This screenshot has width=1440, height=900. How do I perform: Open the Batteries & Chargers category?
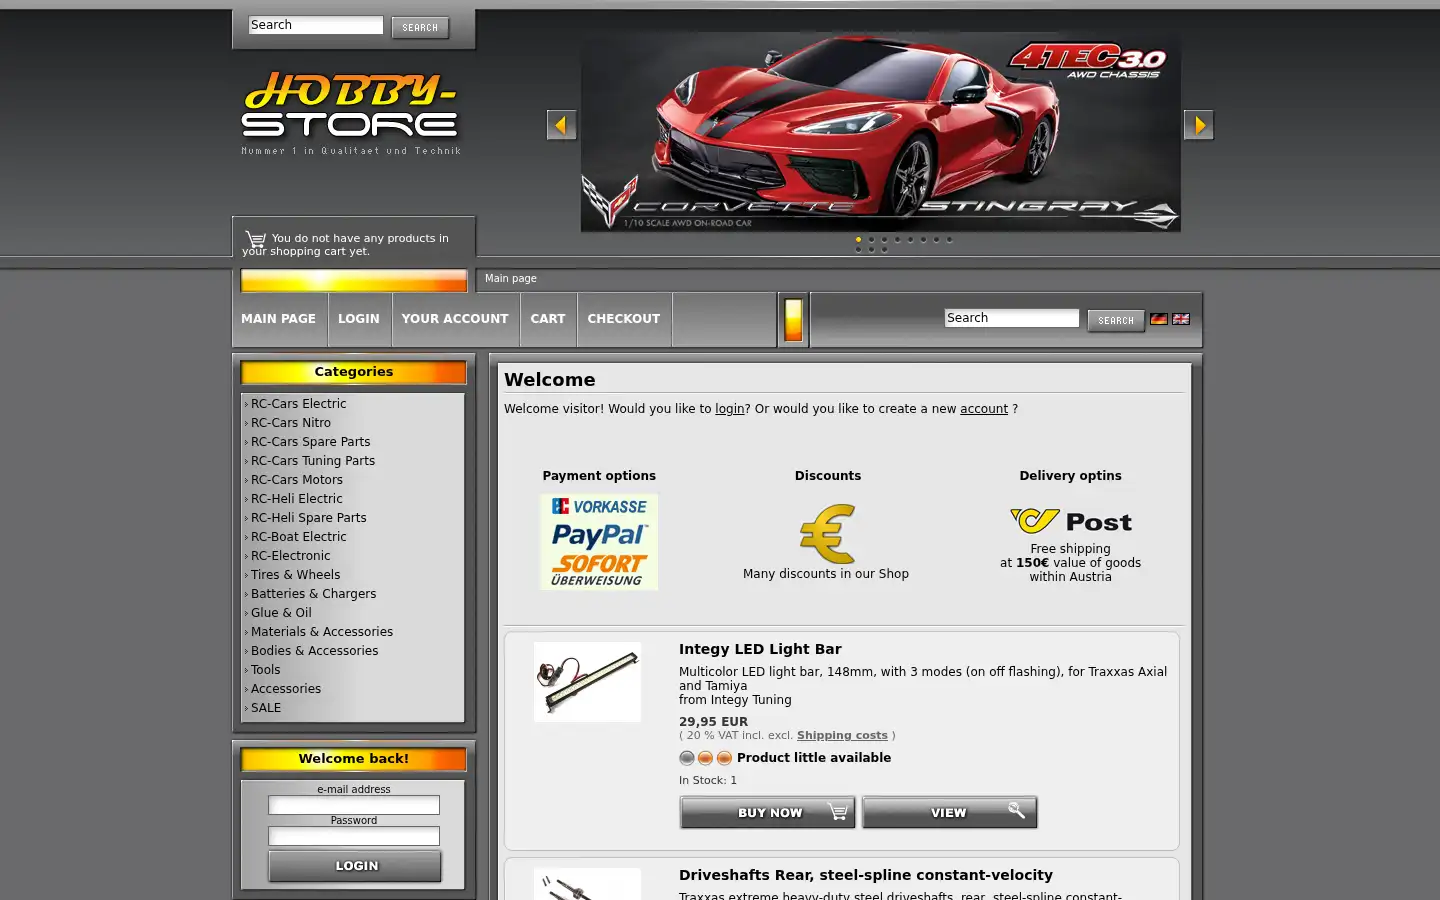(x=313, y=594)
